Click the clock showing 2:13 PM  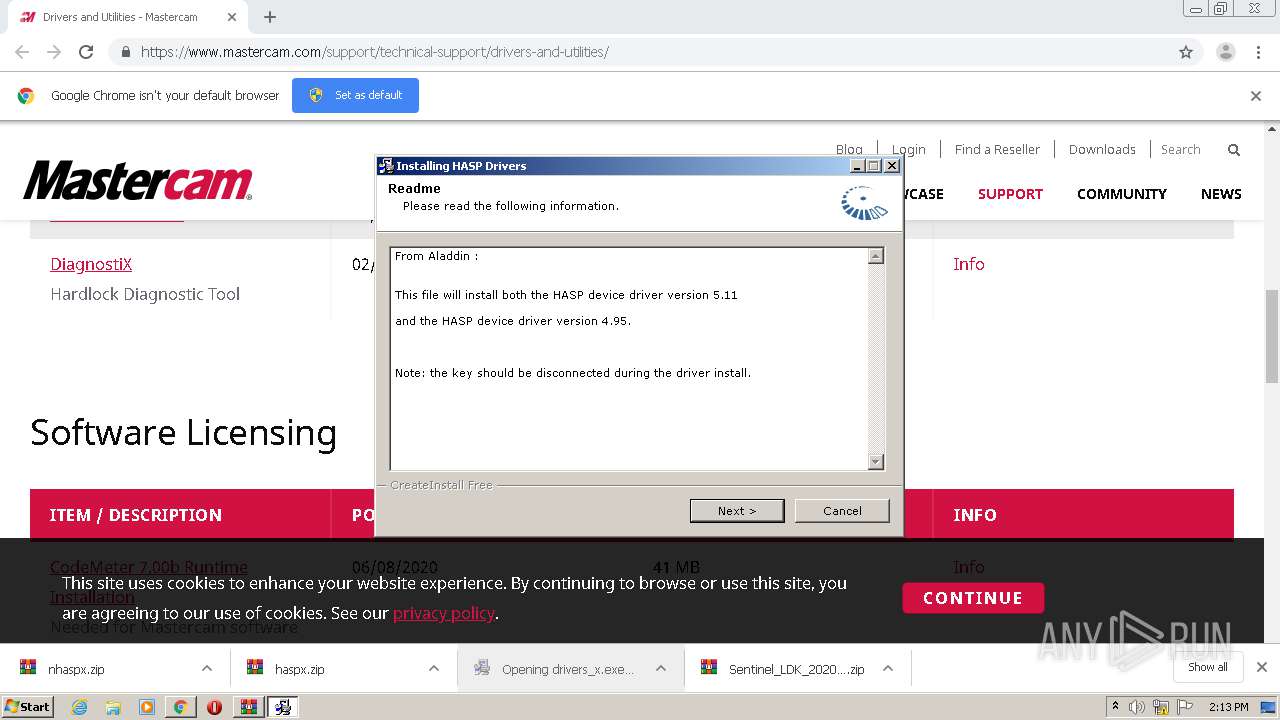click(x=1228, y=707)
